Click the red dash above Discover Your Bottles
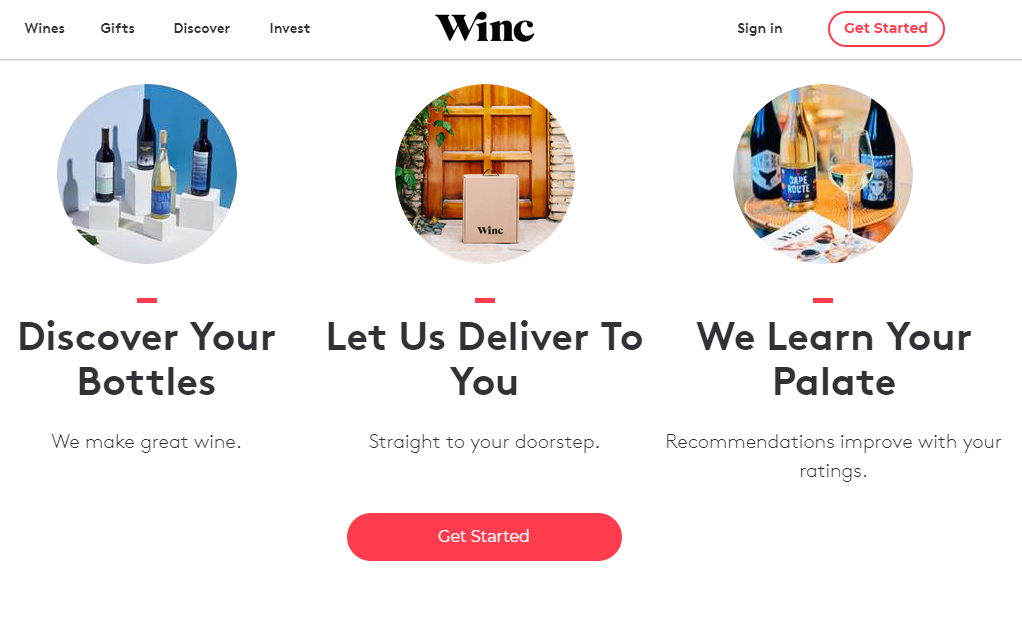 click(147, 300)
